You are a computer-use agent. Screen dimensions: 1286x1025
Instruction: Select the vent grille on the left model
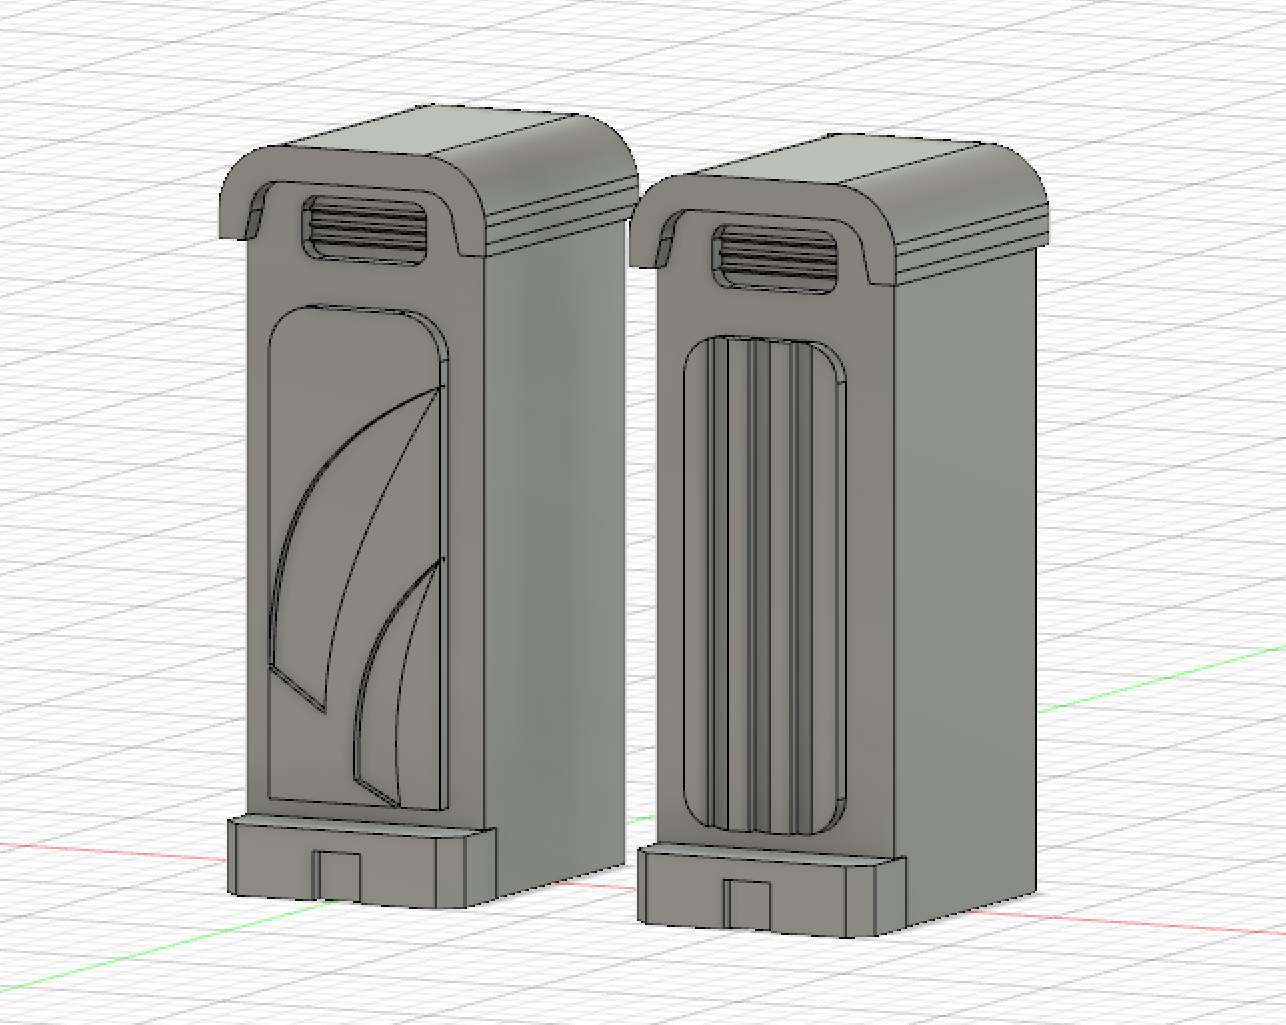365,228
